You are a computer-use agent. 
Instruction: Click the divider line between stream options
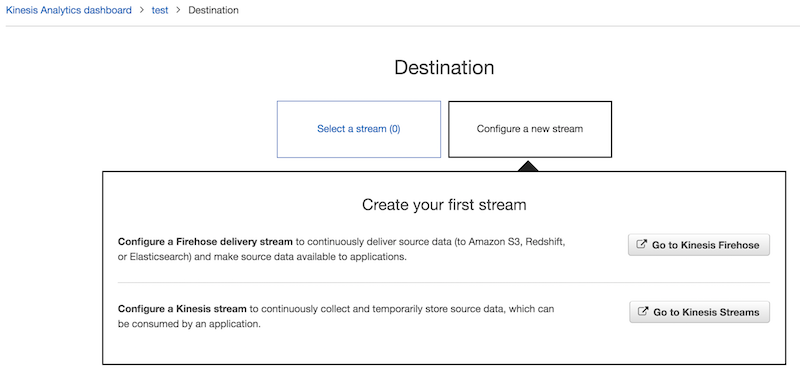[444, 282]
